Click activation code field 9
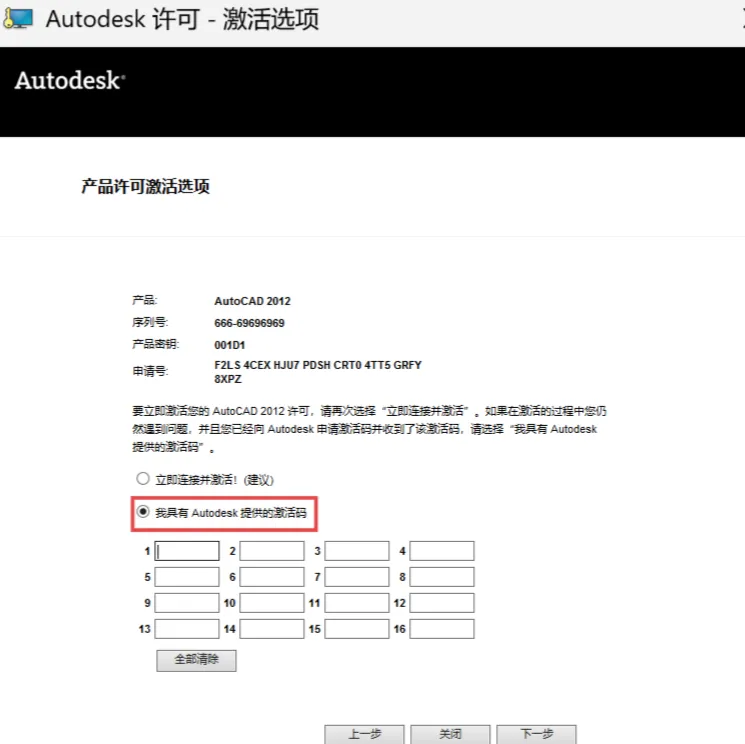 pyautogui.click(x=187, y=603)
